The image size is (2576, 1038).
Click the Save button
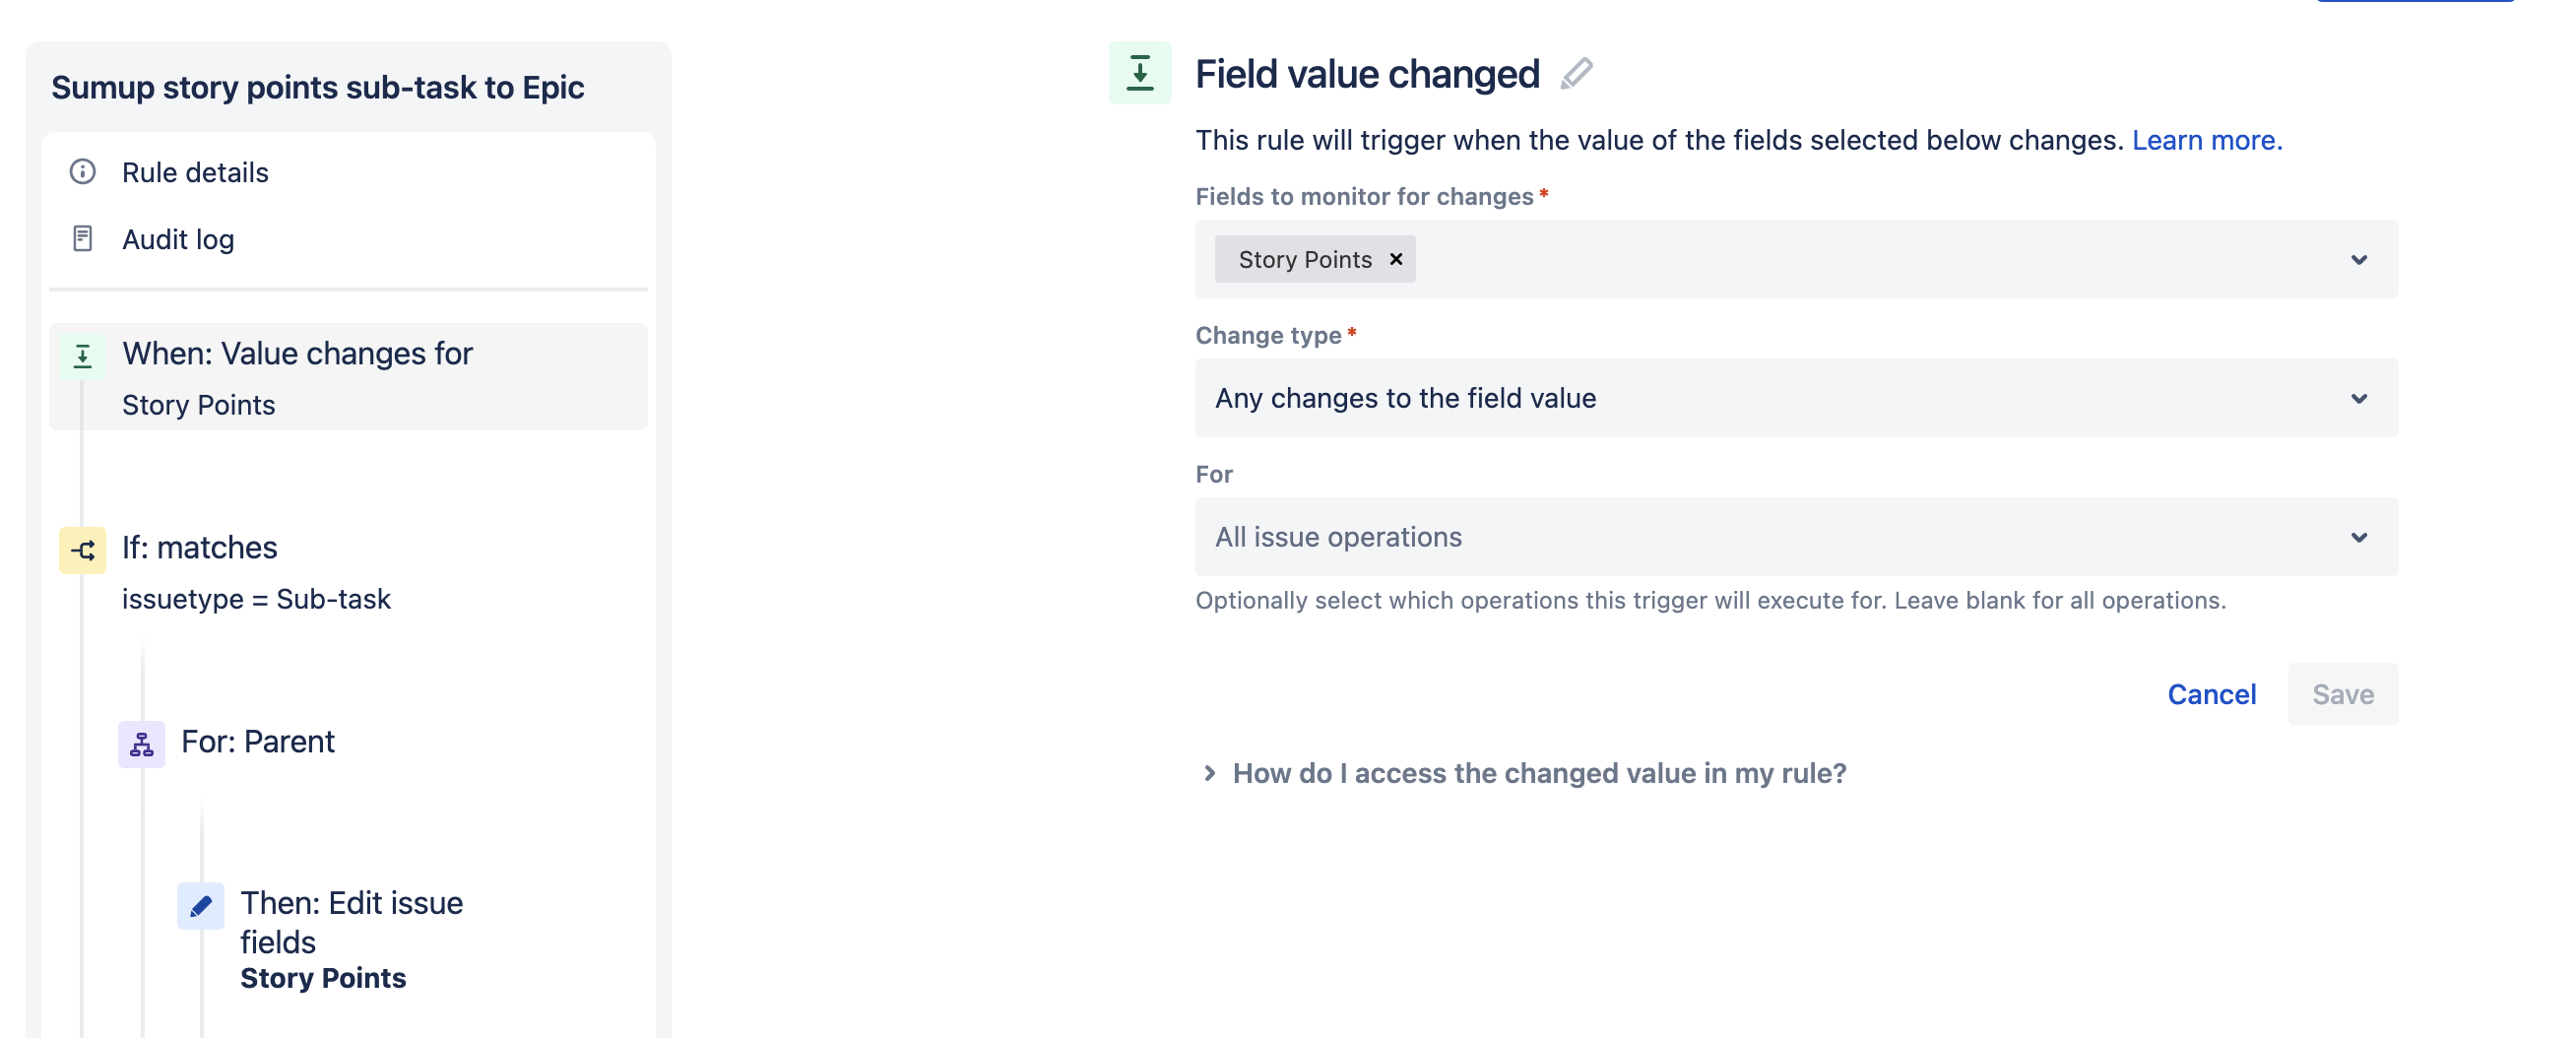(2342, 694)
